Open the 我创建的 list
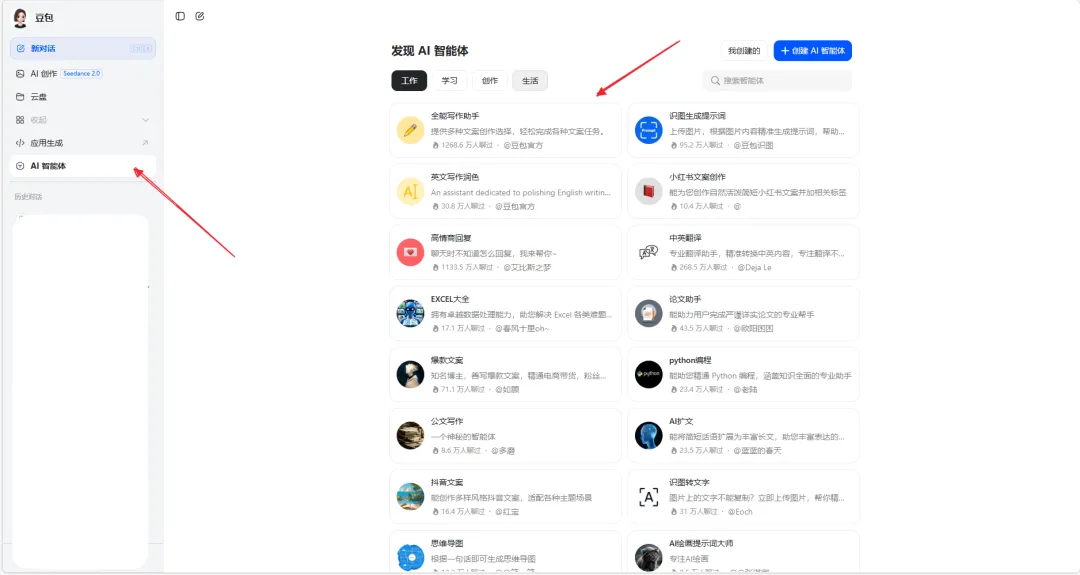Screen dimensions: 1080x575 [744, 50]
